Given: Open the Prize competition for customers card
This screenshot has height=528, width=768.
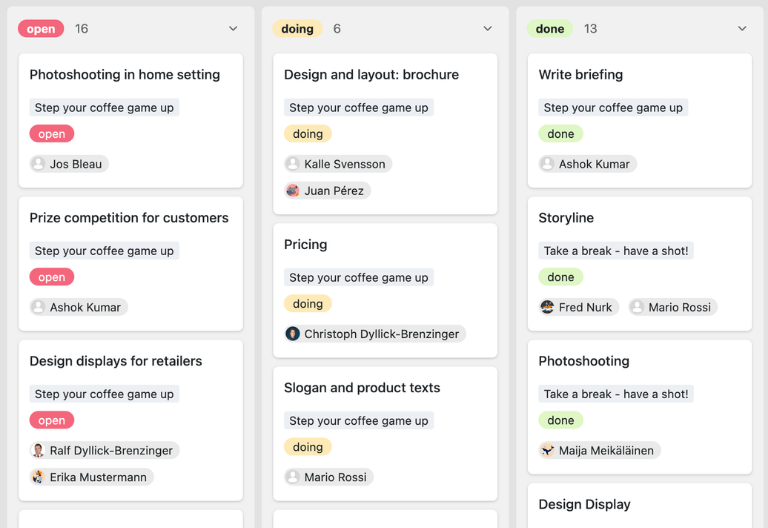Looking at the screenshot, I should point(131,264).
